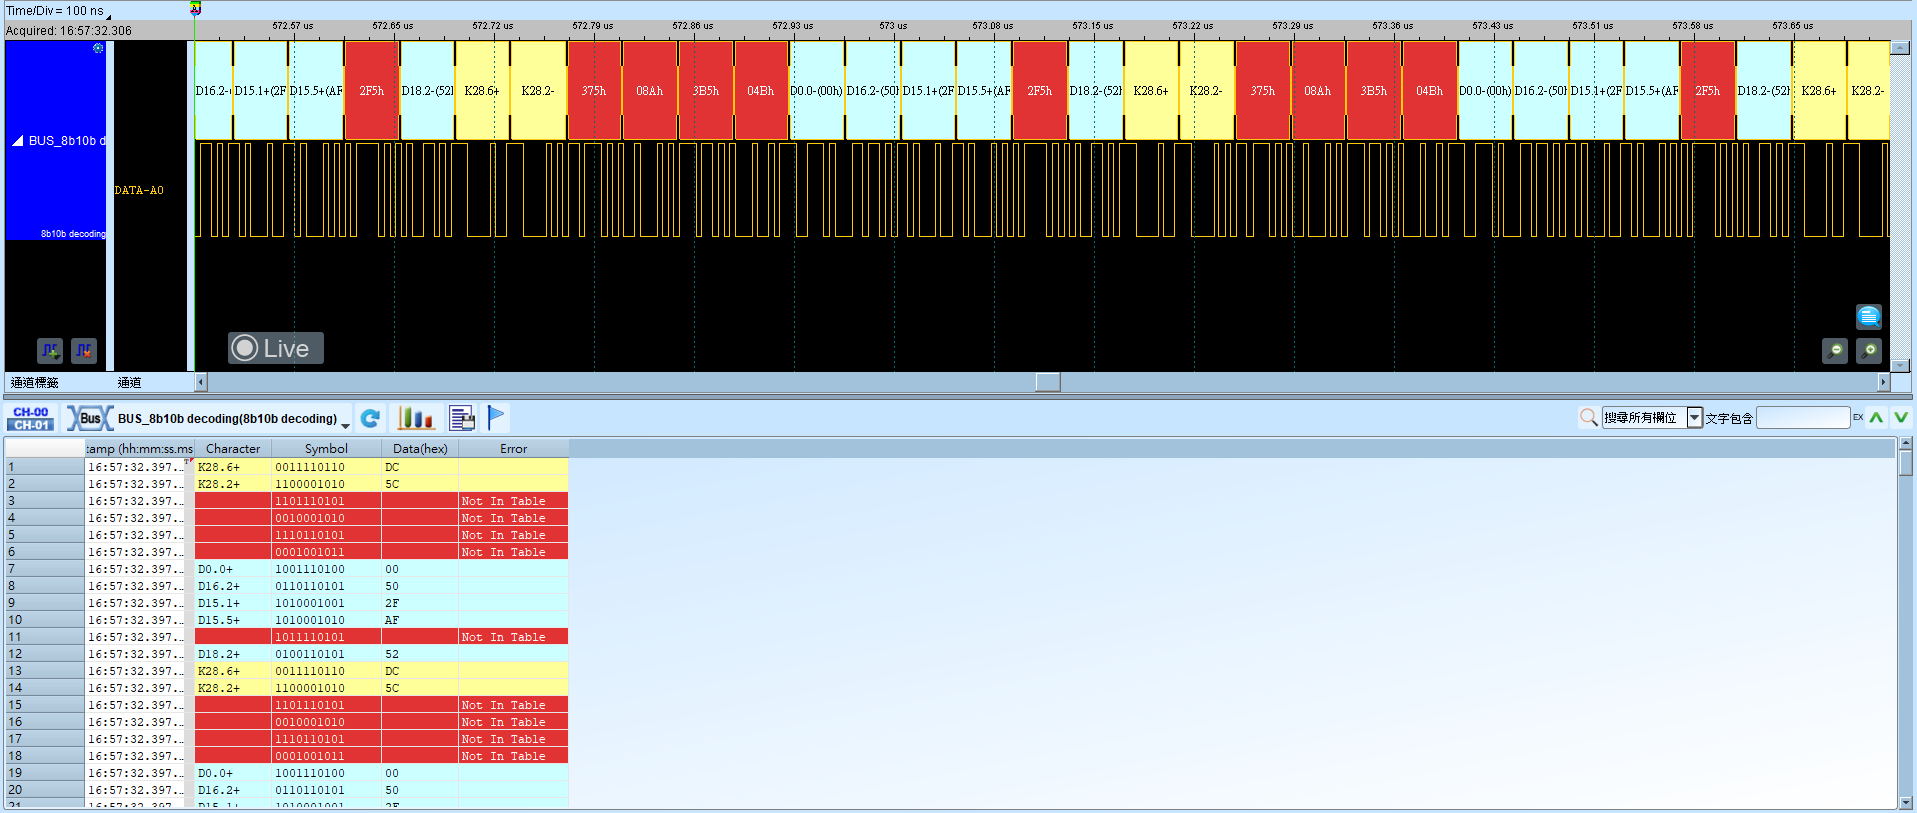Add a new waveform channel

(x=50, y=351)
